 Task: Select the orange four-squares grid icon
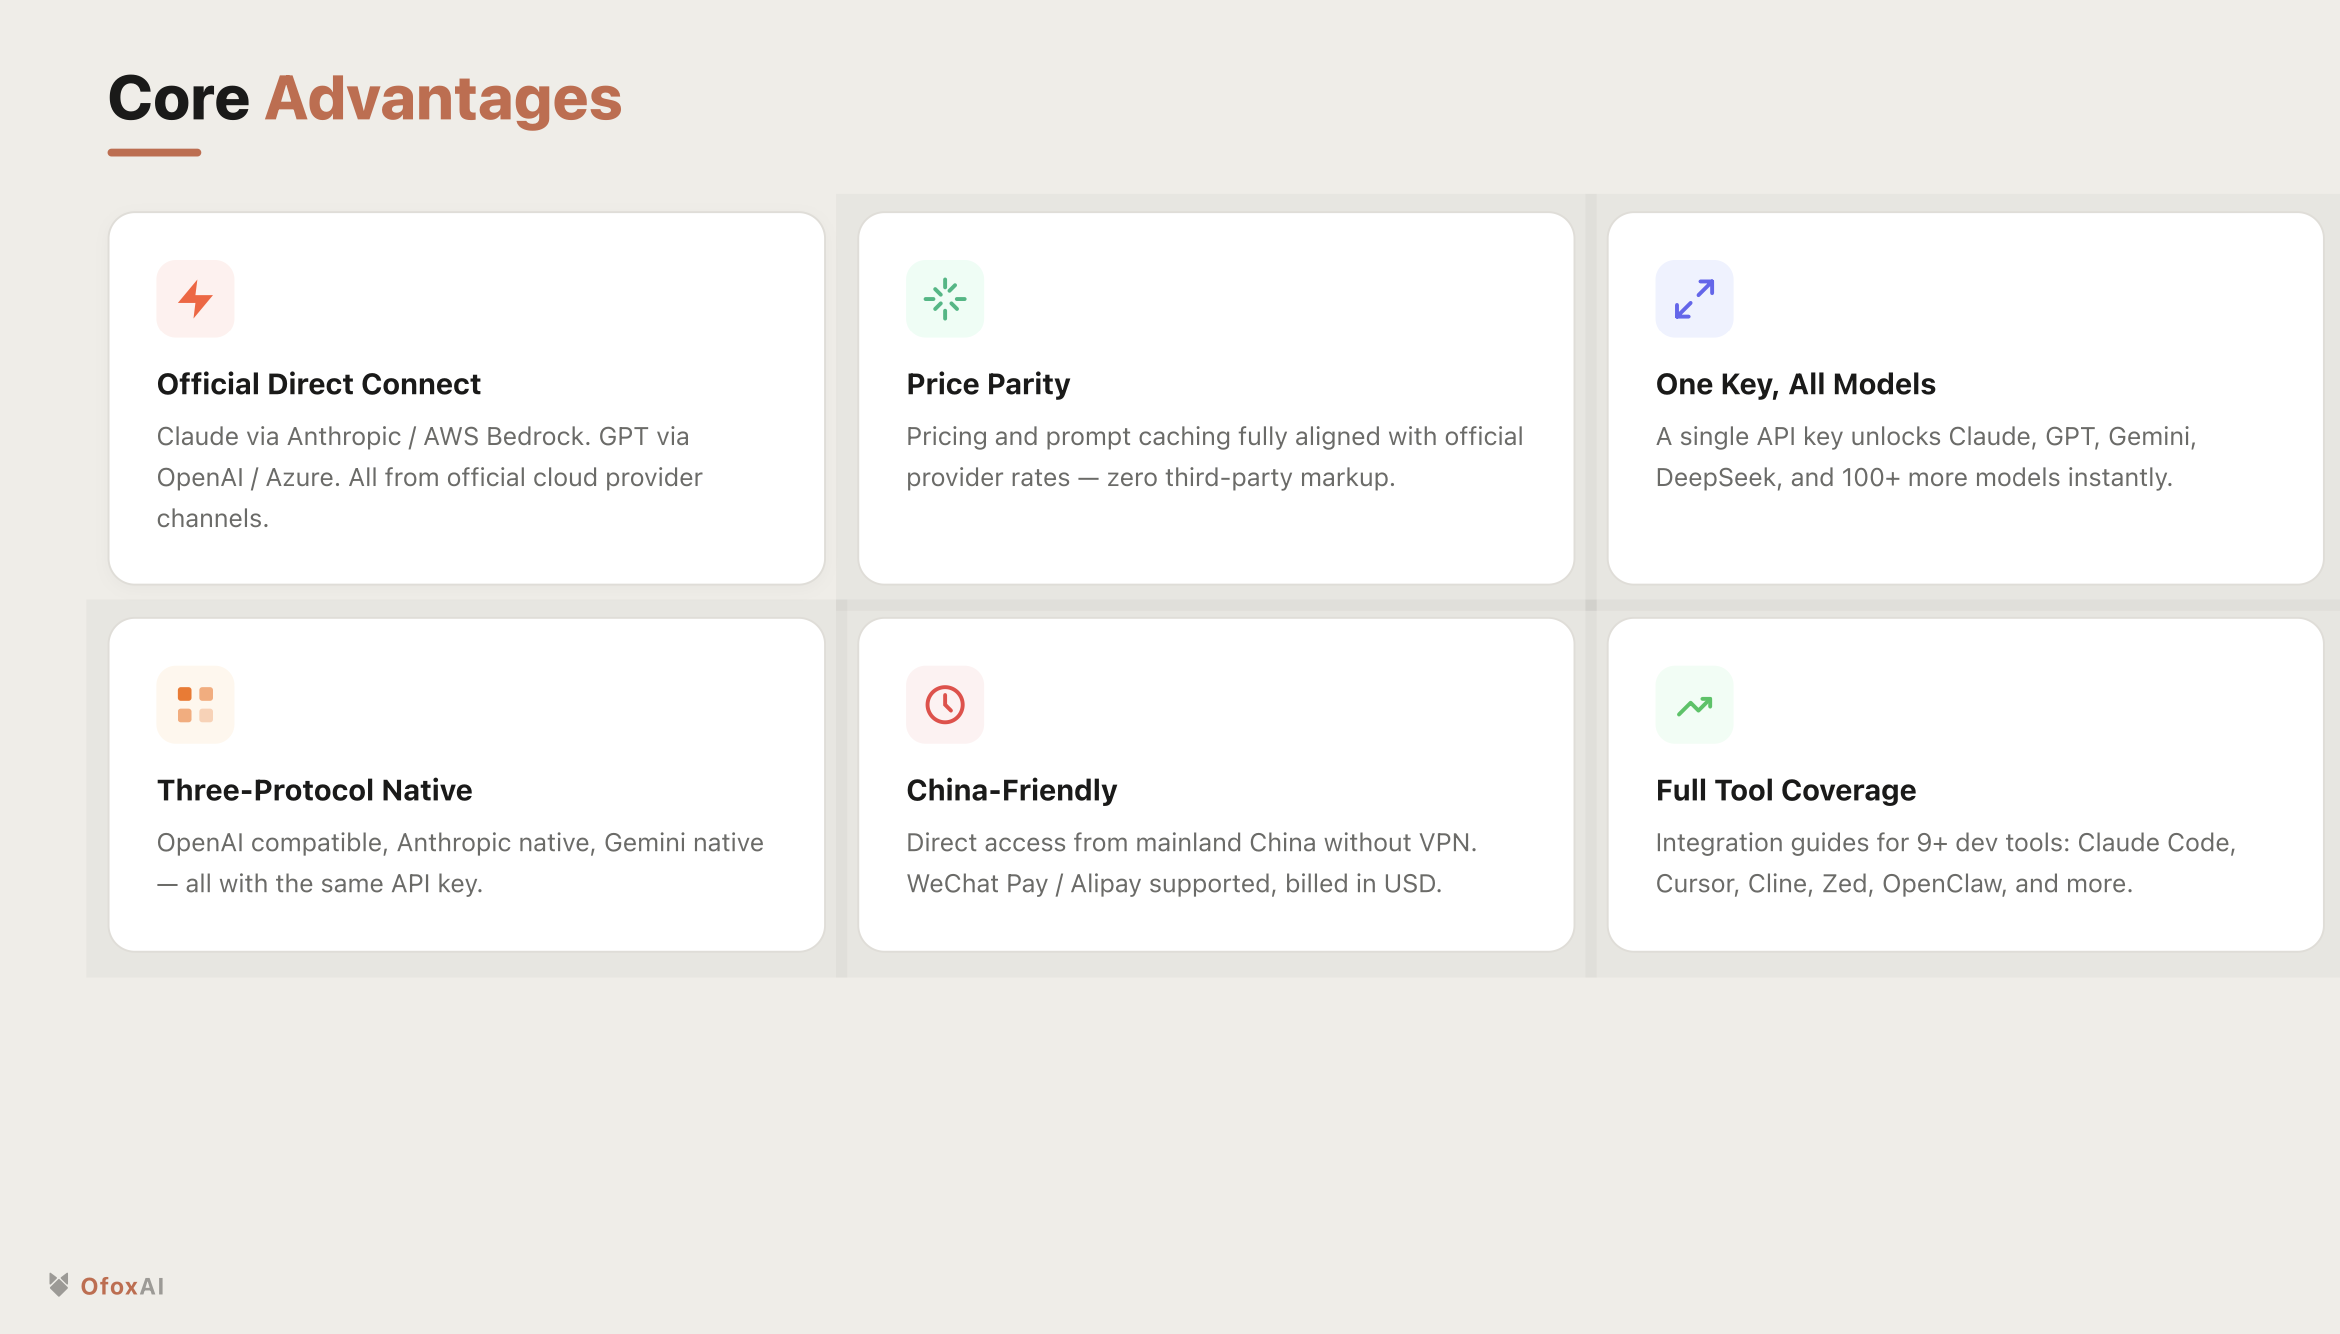tap(195, 705)
